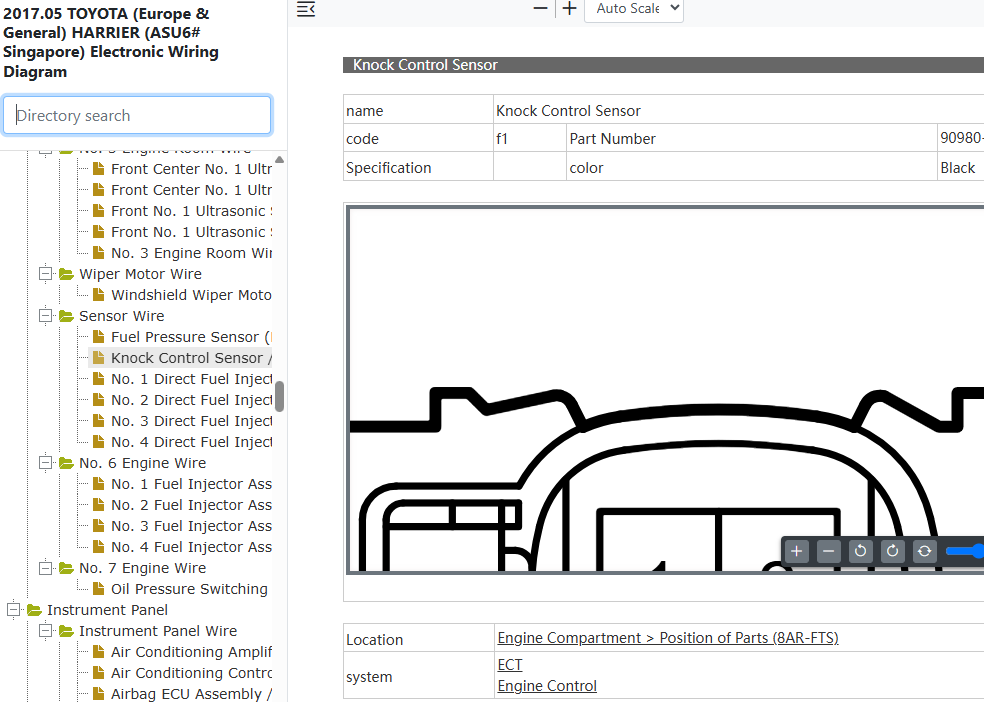Click the zoom out minus button
This screenshot has height=702, width=984.
(x=540, y=8)
